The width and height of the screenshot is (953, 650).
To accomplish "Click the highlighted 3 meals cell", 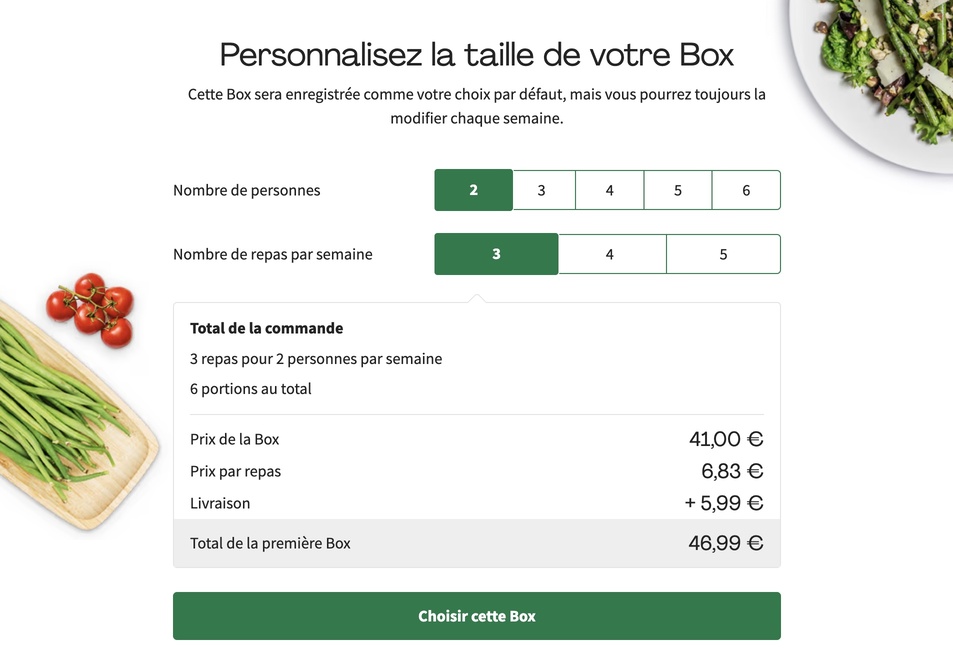I will pos(495,254).
